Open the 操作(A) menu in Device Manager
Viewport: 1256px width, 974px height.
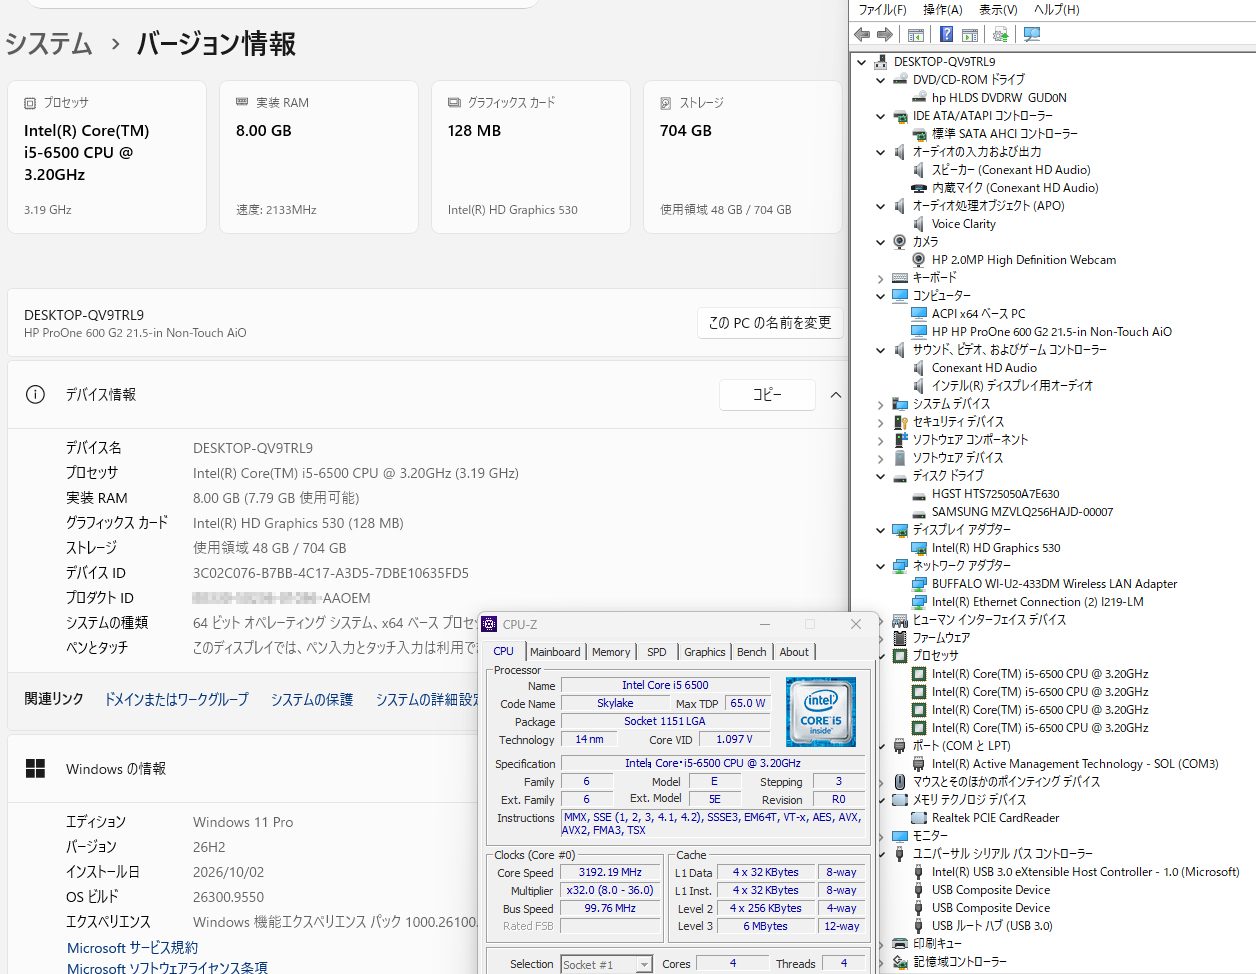[942, 10]
